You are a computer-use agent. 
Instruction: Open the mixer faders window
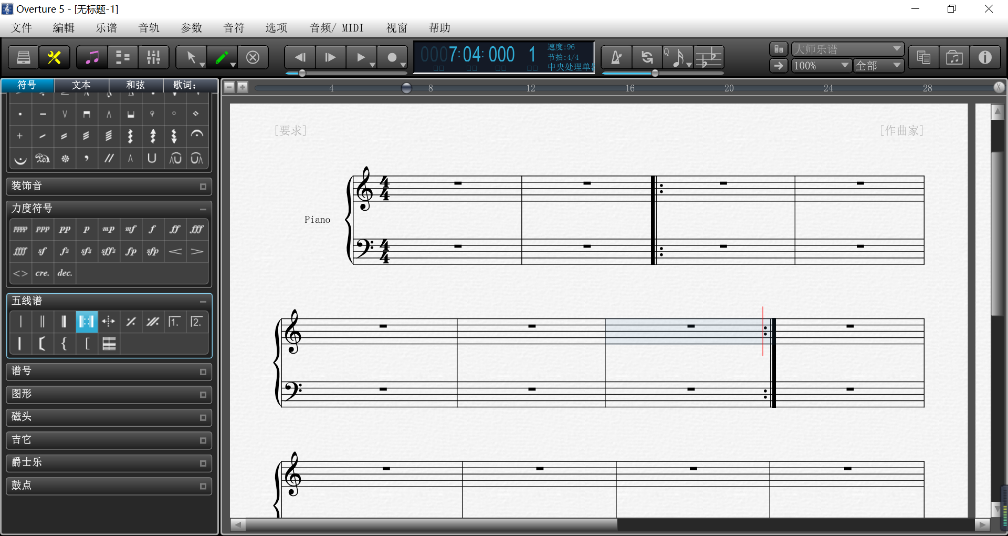(153, 57)
